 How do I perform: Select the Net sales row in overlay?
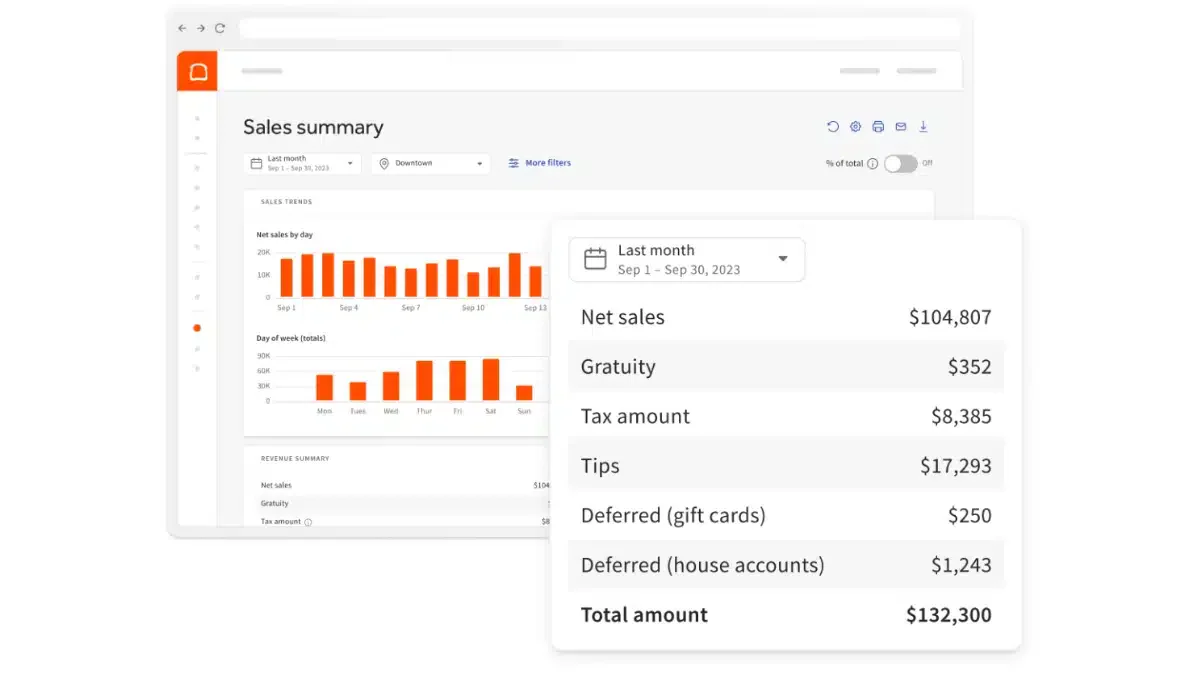click(x=786, y=317)
